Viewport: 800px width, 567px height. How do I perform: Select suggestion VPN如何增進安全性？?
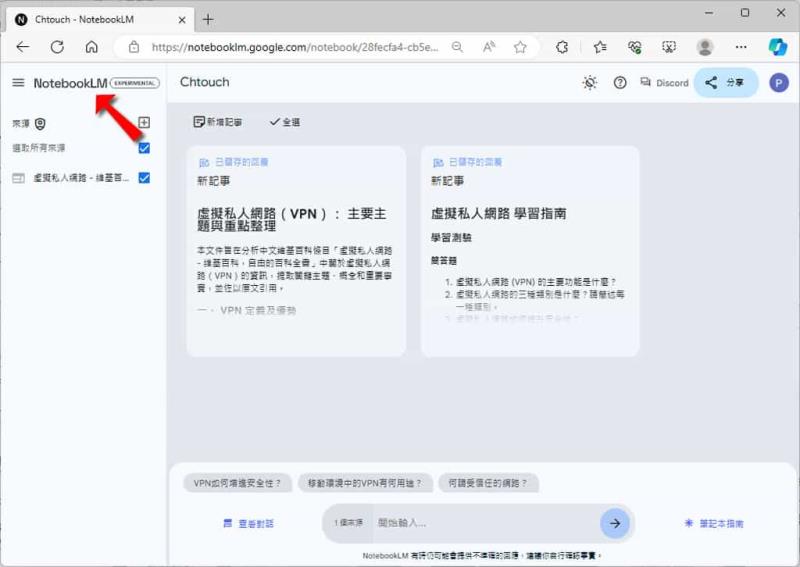237,483
